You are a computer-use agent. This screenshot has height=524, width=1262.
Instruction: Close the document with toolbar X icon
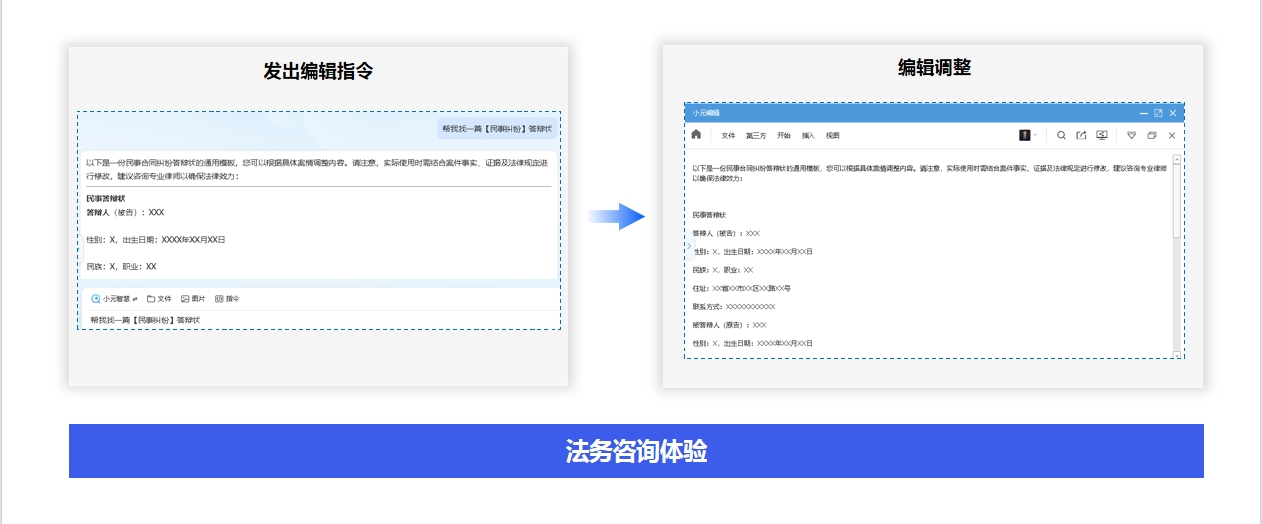1172,135
